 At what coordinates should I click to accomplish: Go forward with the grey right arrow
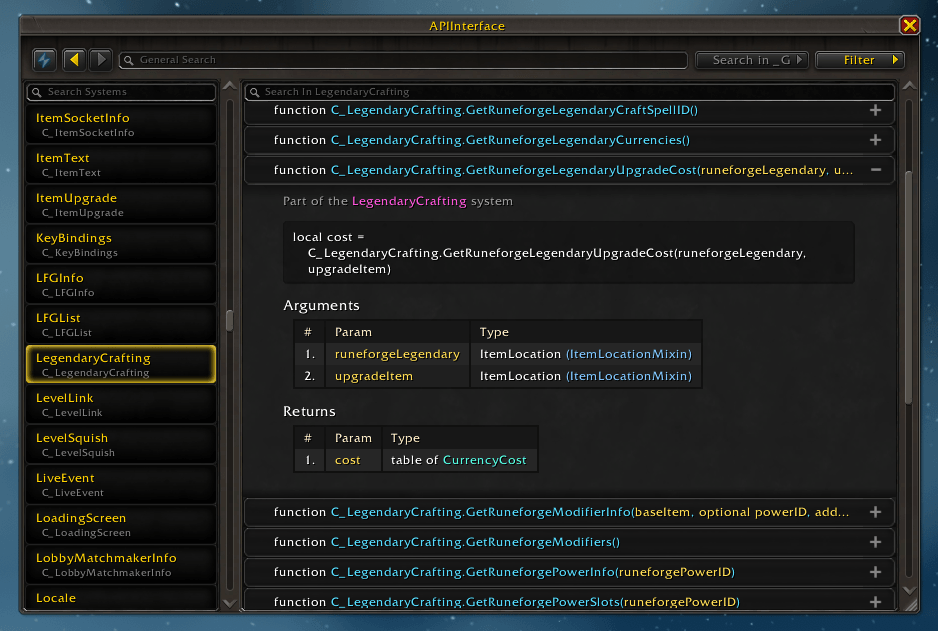(x=101, y=59)
